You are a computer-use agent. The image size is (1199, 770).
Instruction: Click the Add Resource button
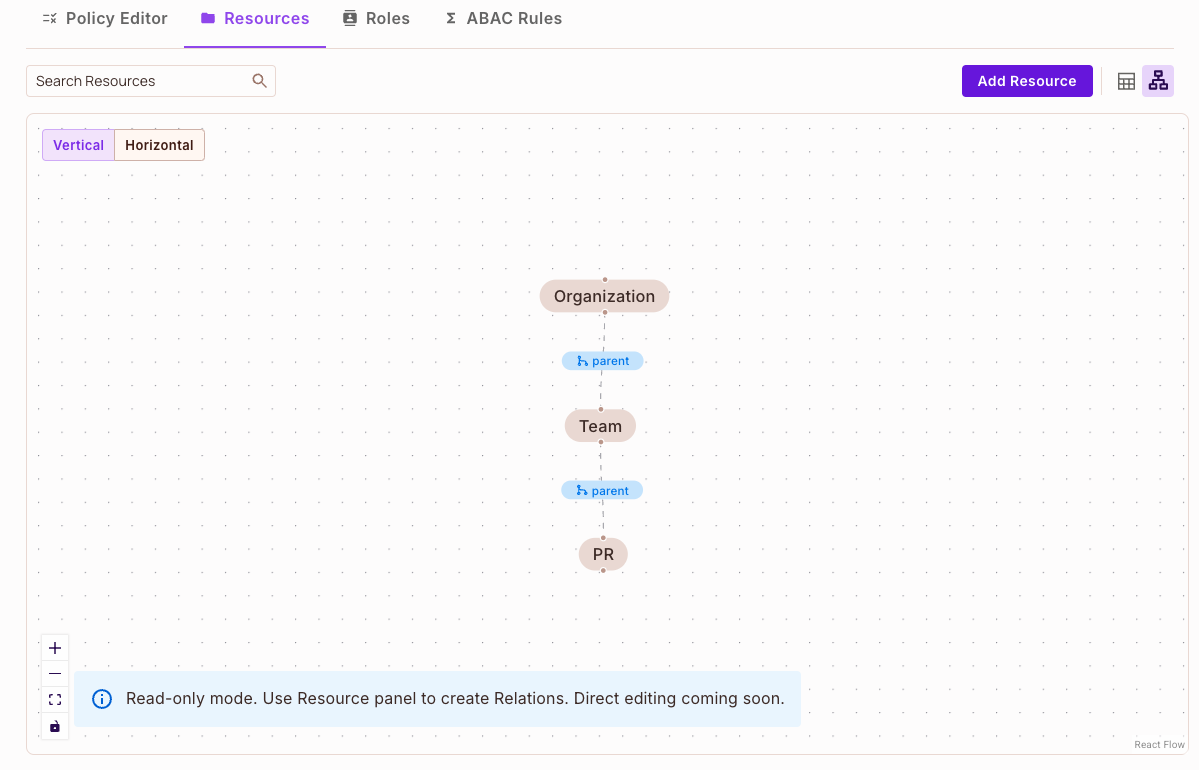tap(1027, 81)
